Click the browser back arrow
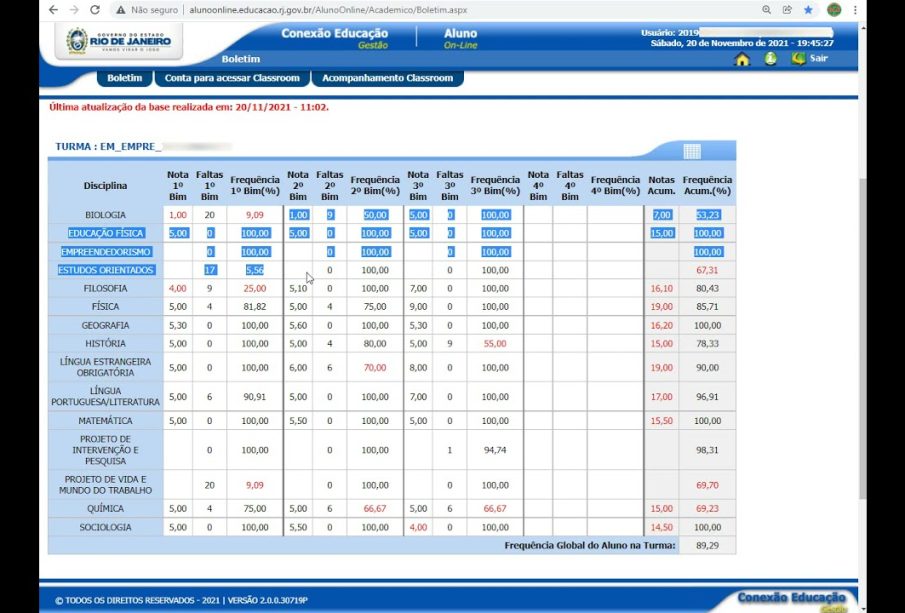 52,9
